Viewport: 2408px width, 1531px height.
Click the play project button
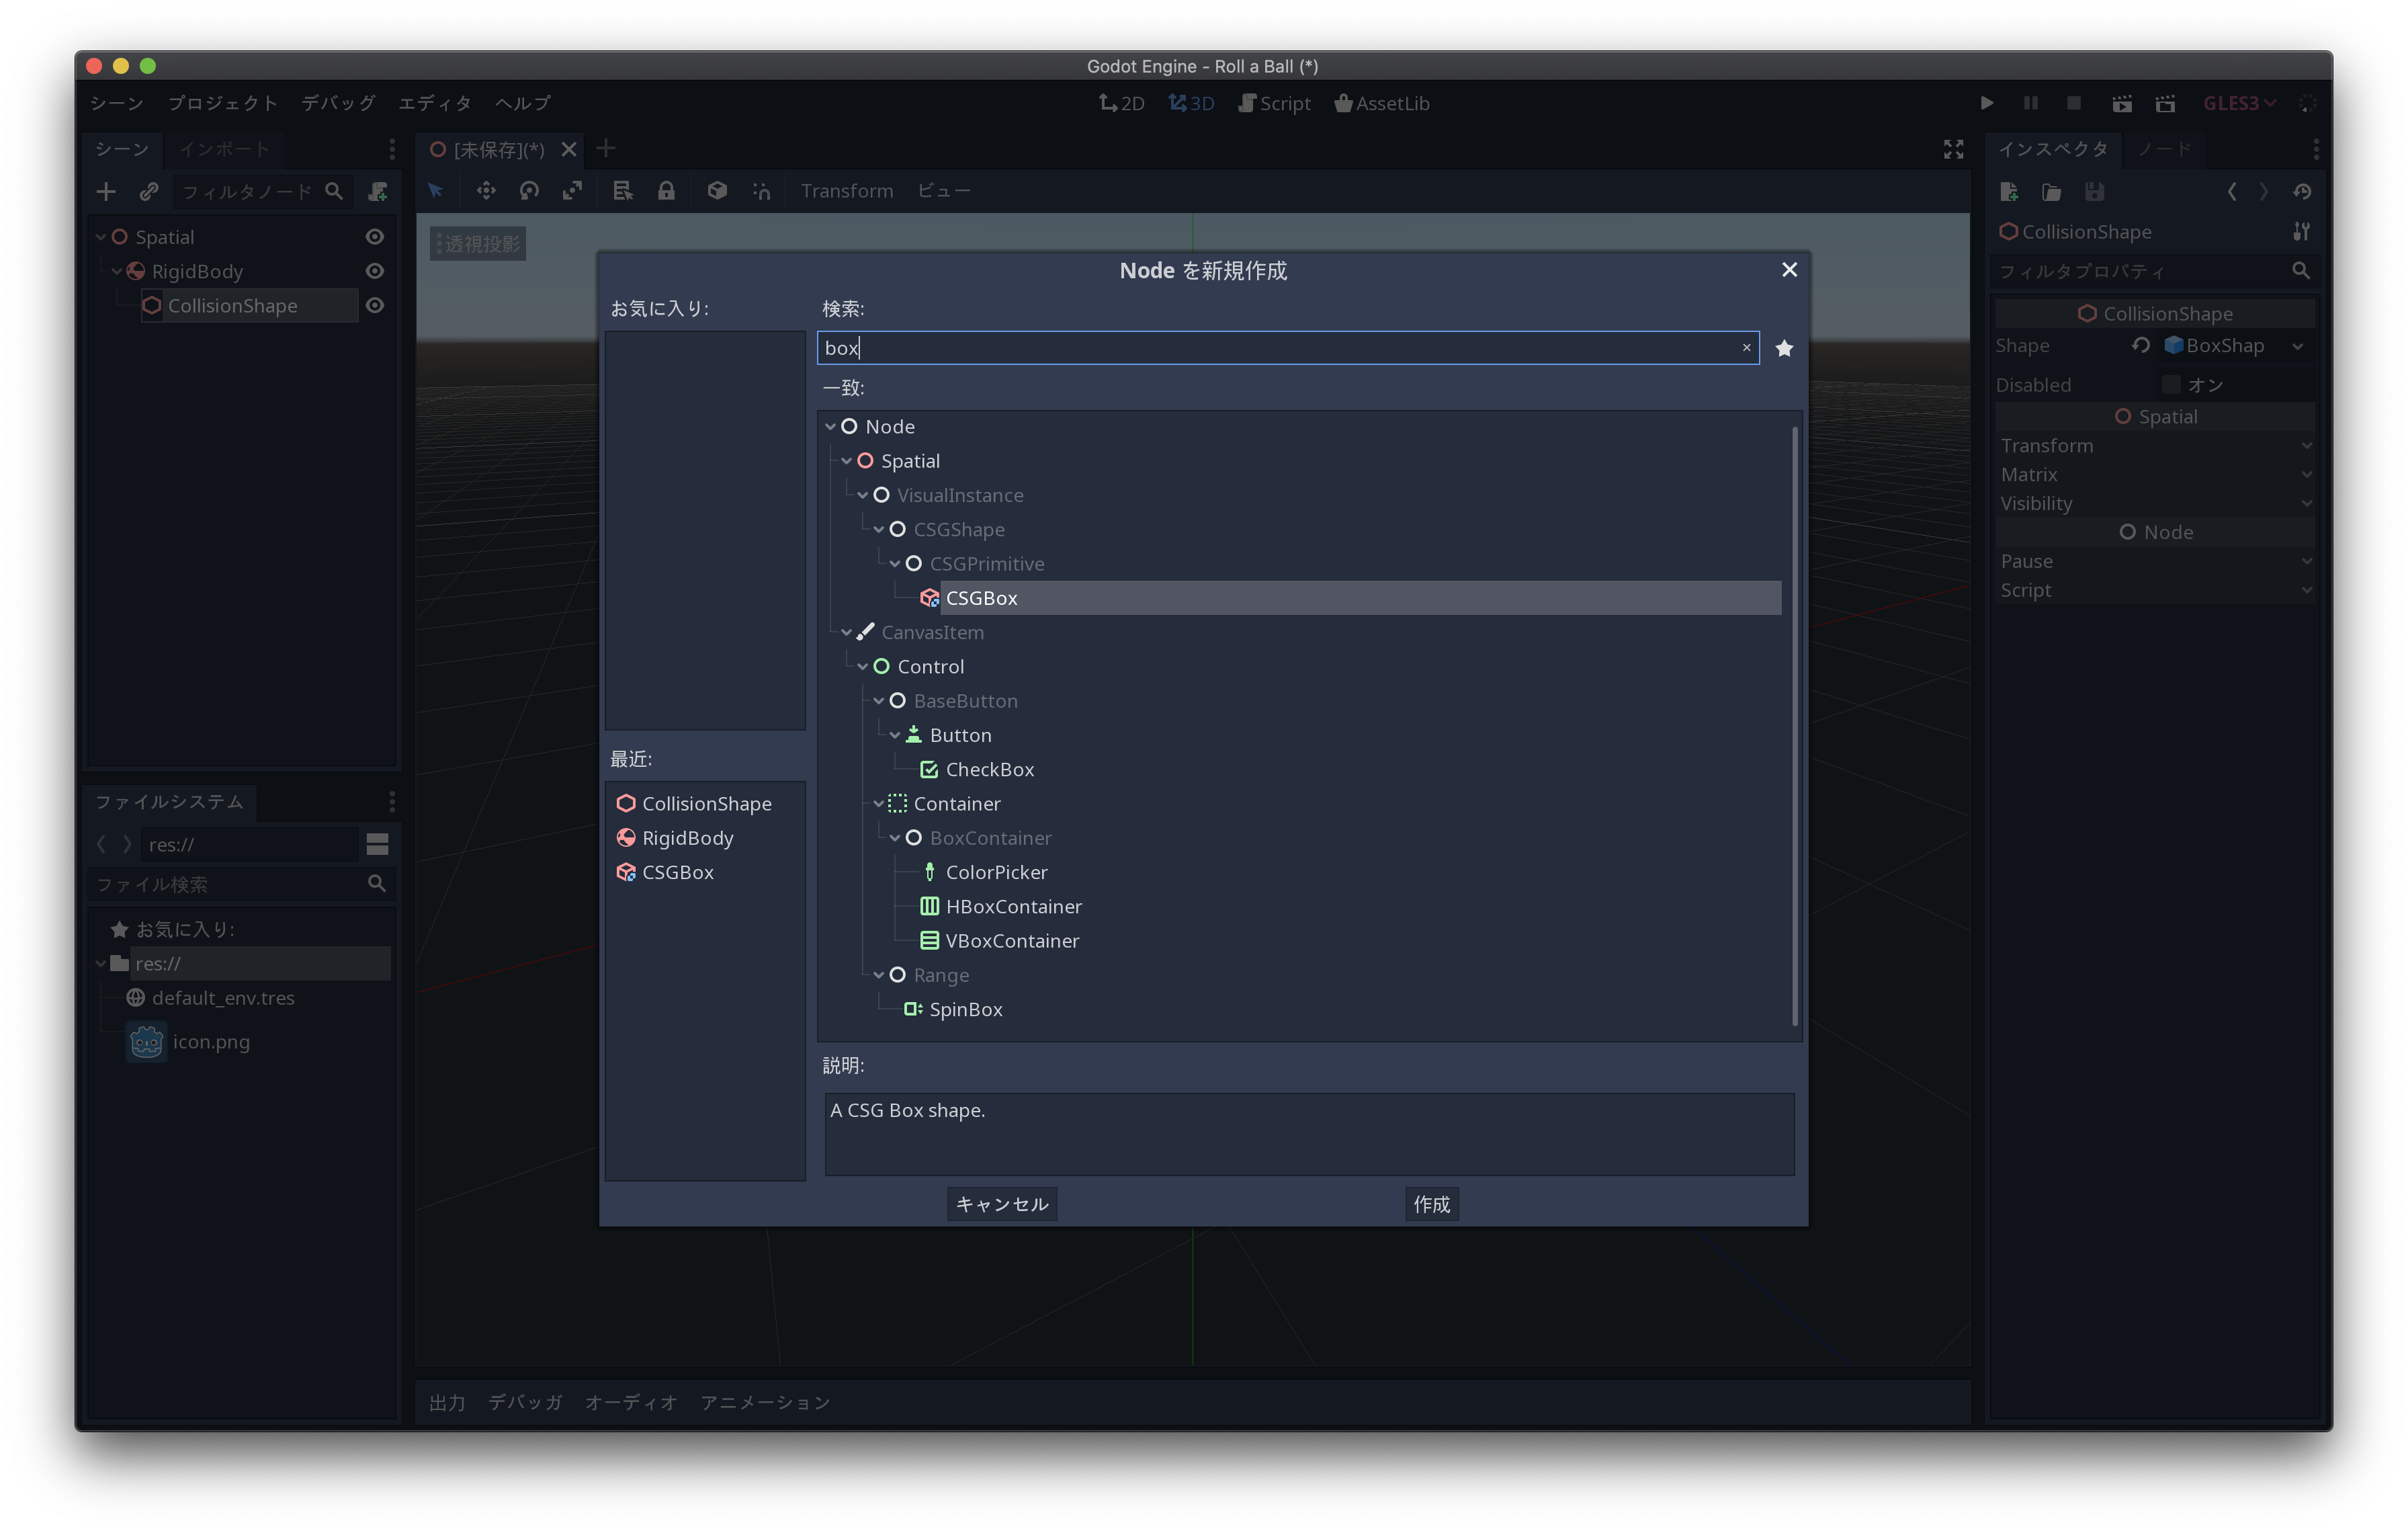[1987, 103]
